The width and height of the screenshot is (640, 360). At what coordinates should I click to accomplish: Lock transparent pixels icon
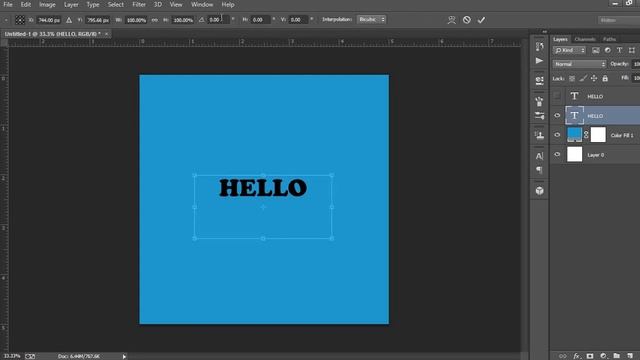572,78
